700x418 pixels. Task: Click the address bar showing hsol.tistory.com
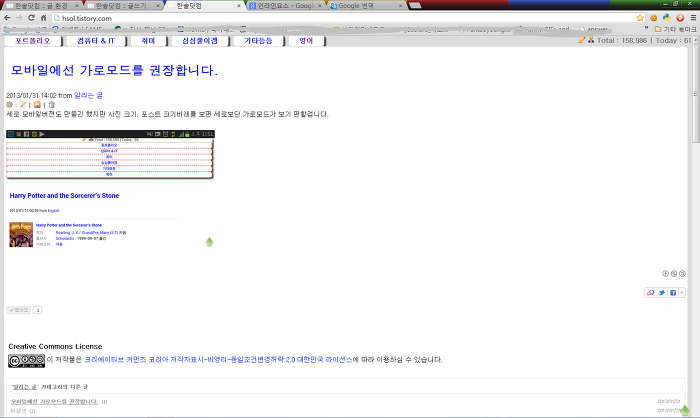click(343, 18)
